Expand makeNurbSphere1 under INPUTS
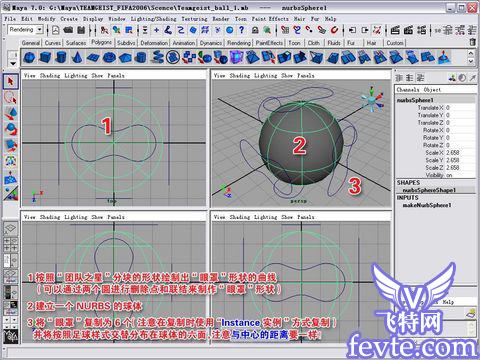Image resolution: width=480 pixels, height=360 pixels. pos(427,205)
